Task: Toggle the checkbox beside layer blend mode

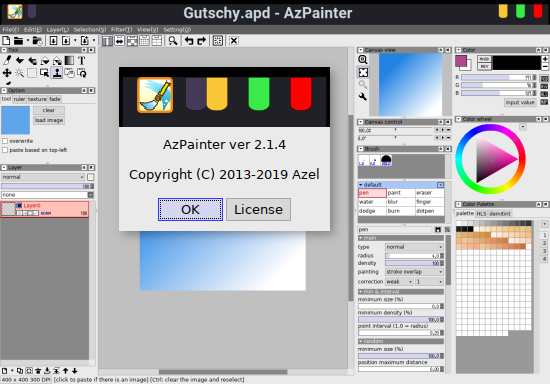Action: 90,177
